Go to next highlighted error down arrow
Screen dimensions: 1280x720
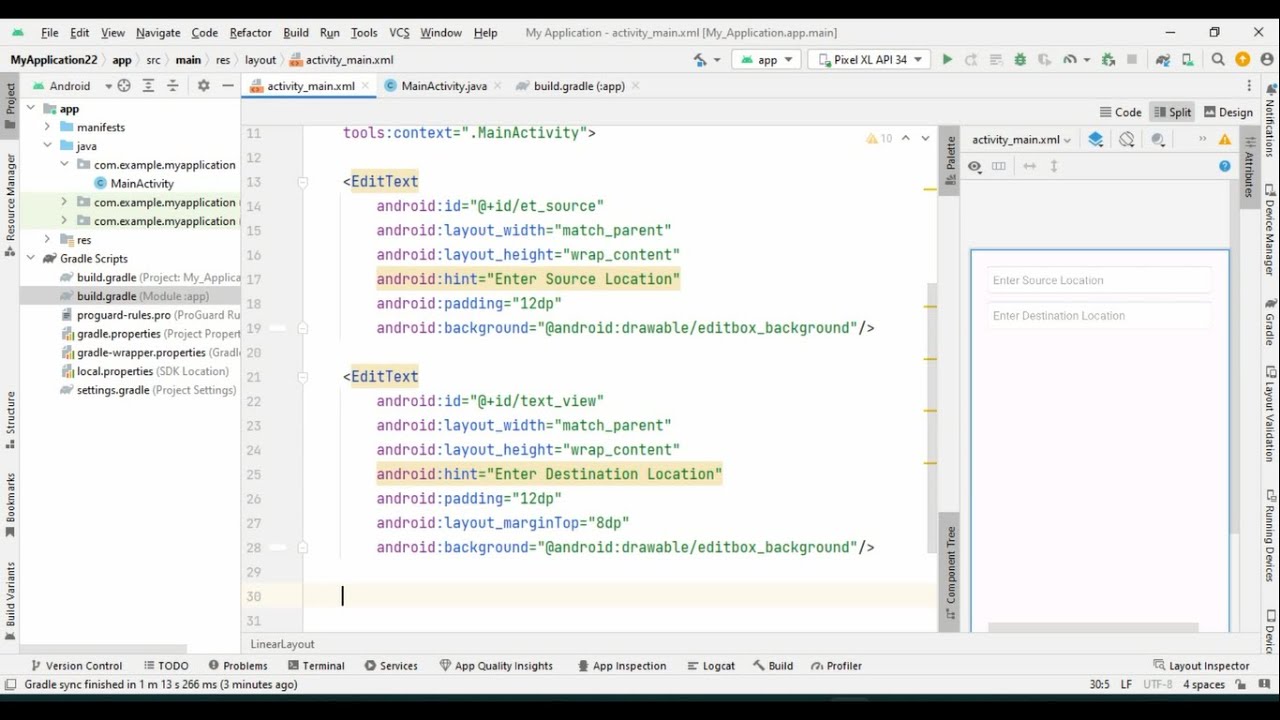[925, 138]
